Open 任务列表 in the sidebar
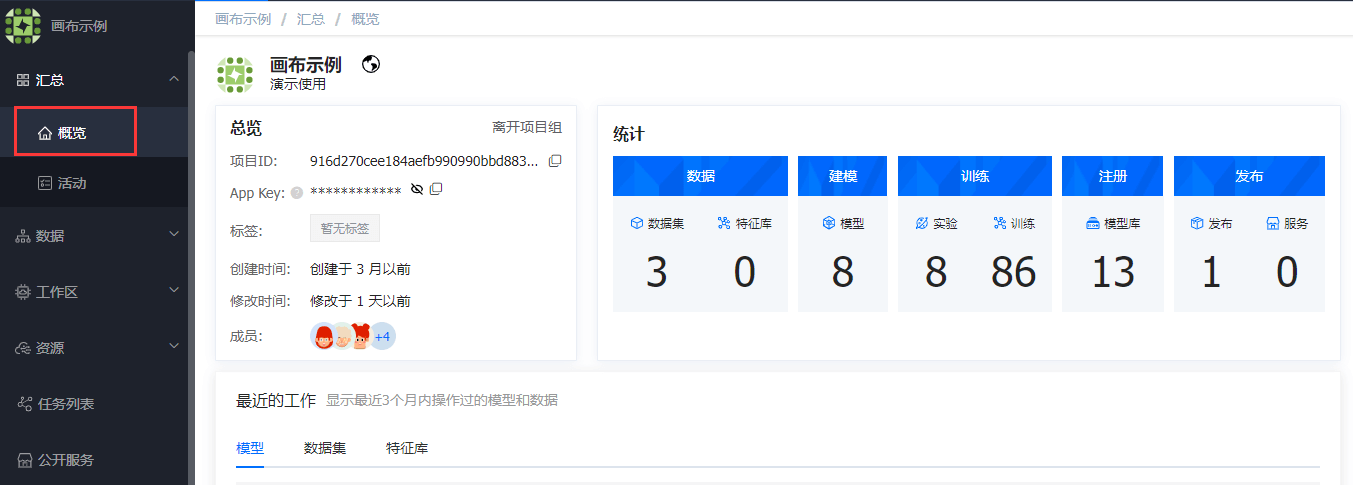 point(94,404)
